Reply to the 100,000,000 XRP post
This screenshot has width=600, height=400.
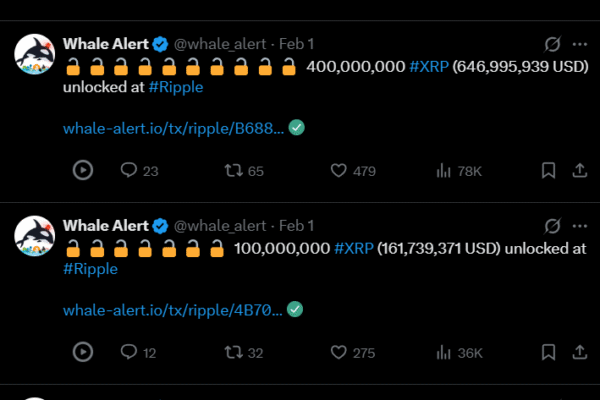coord(129,352)
